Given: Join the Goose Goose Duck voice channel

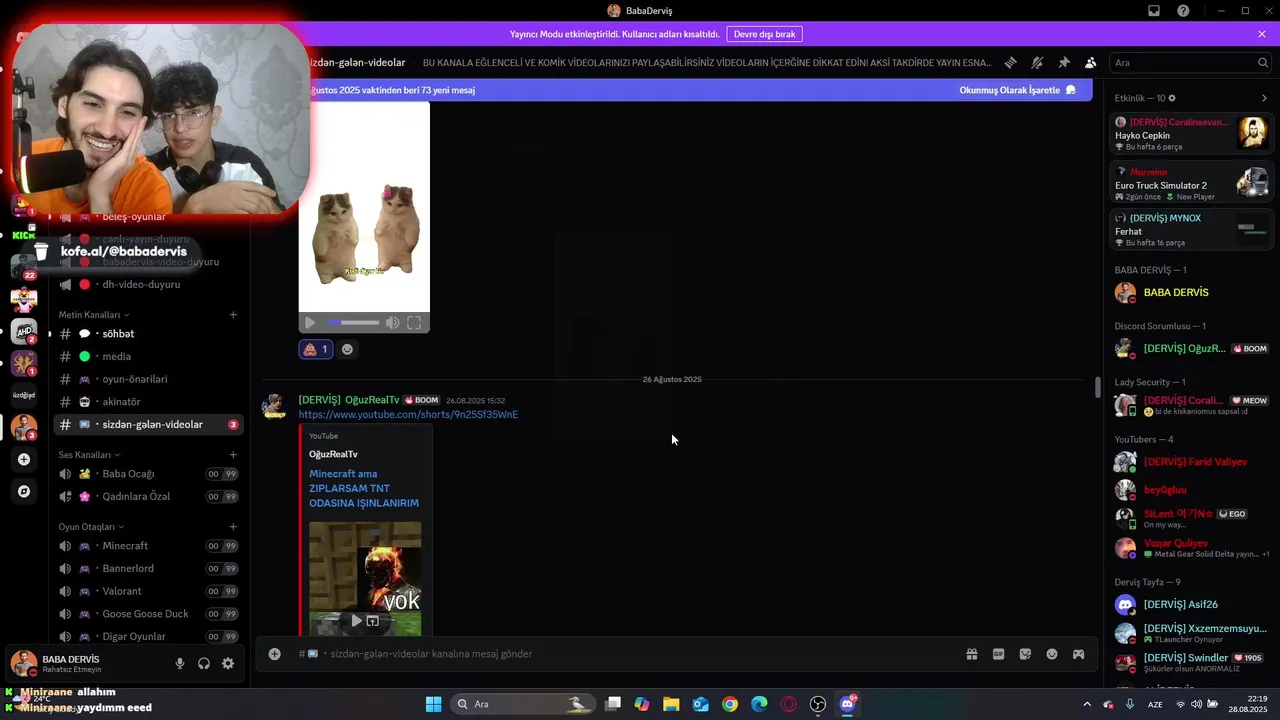Looking at the screenshot, I should [x=148, y=614].
